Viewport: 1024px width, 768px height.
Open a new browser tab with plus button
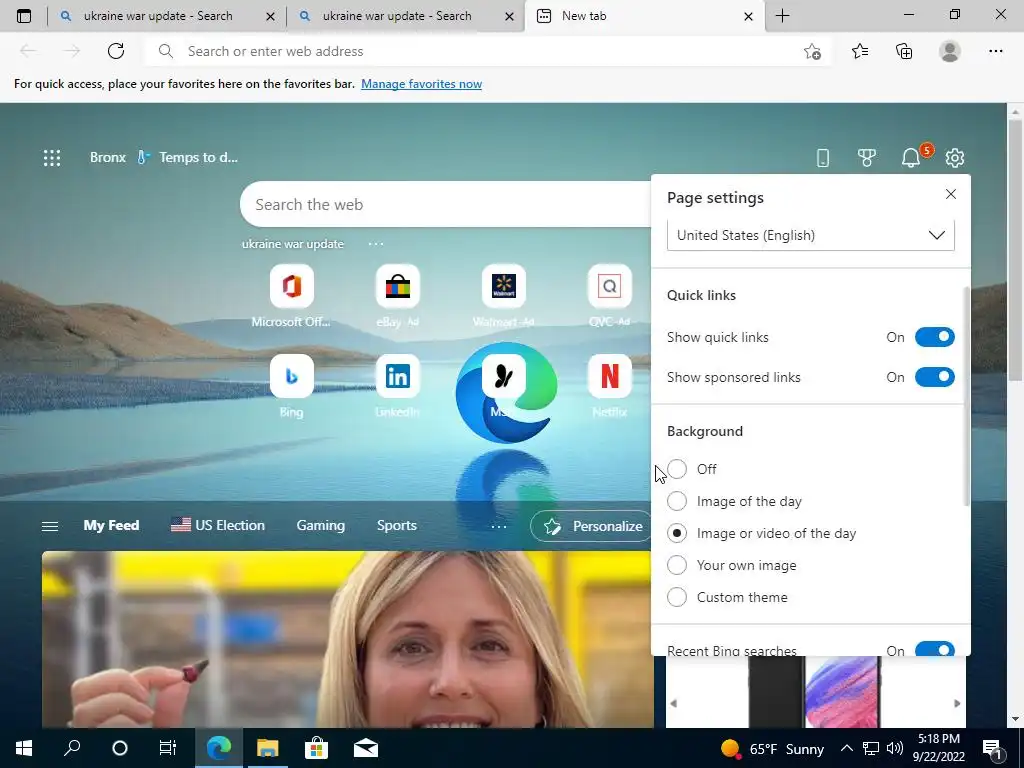pos(782,16)
